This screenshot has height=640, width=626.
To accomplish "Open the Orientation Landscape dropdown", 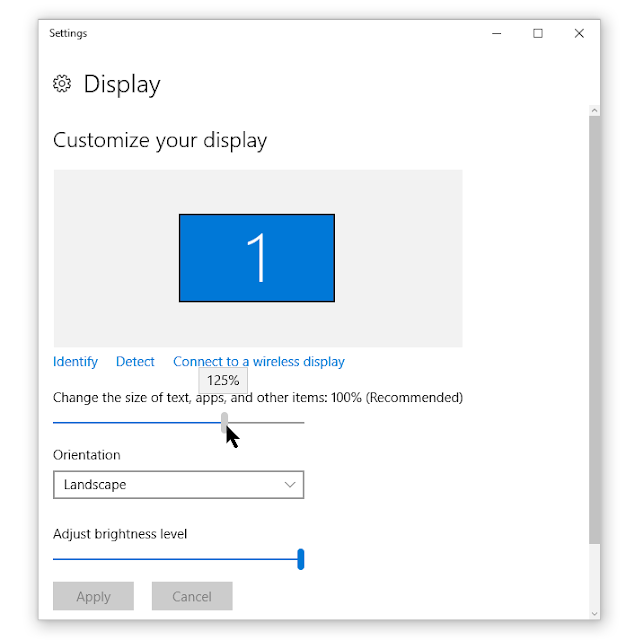I will (178, 484).
